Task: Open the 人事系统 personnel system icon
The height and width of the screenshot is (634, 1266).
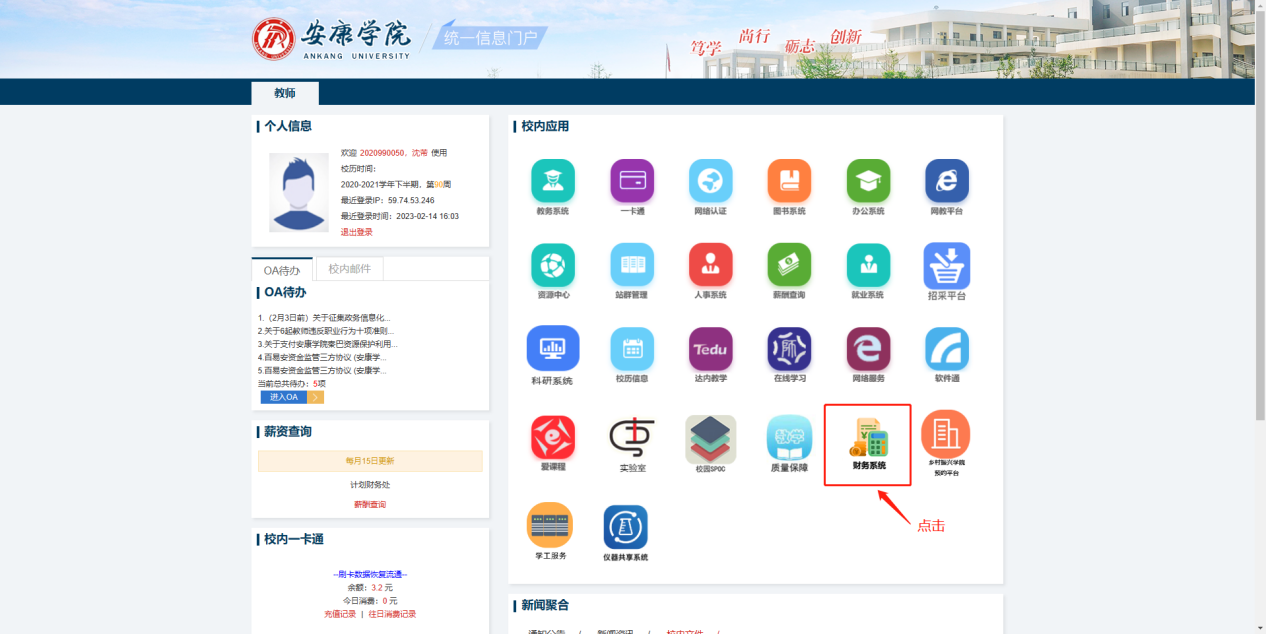Action: pos(710,265)
